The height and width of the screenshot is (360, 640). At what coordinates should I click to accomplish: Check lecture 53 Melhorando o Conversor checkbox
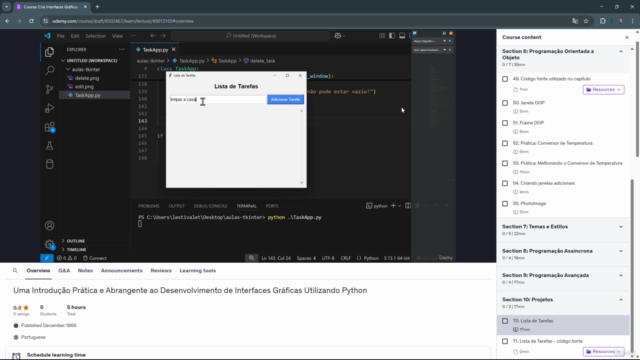[505, 163]
